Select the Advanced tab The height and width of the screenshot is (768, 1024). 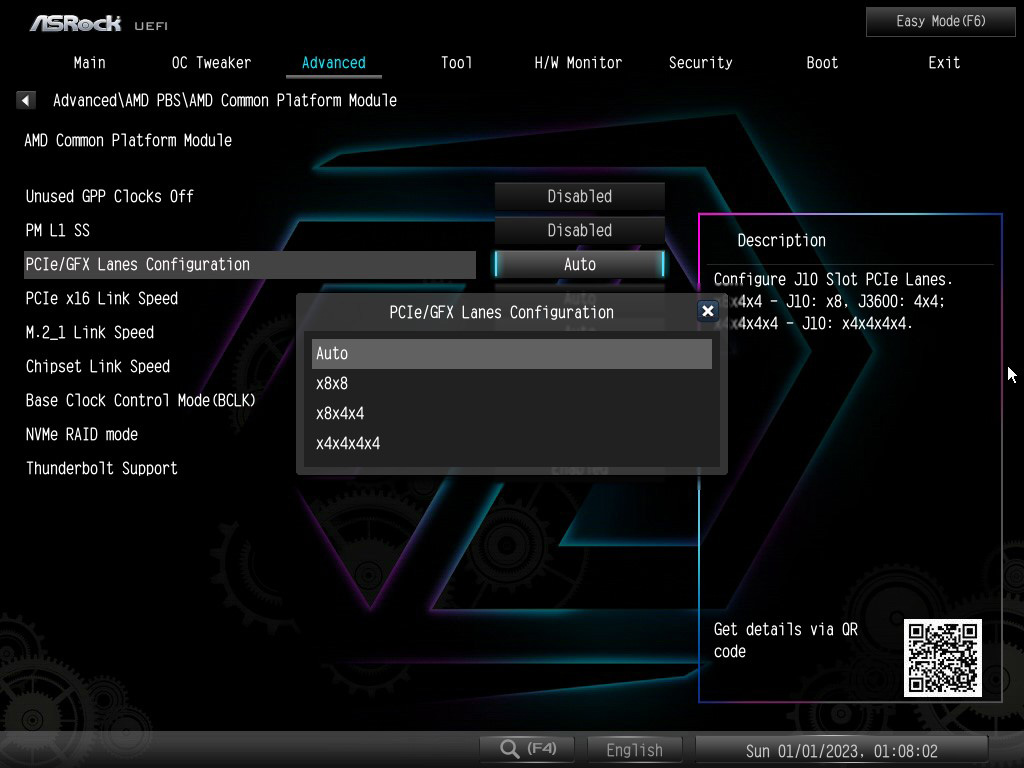click(x=334, y=63)
